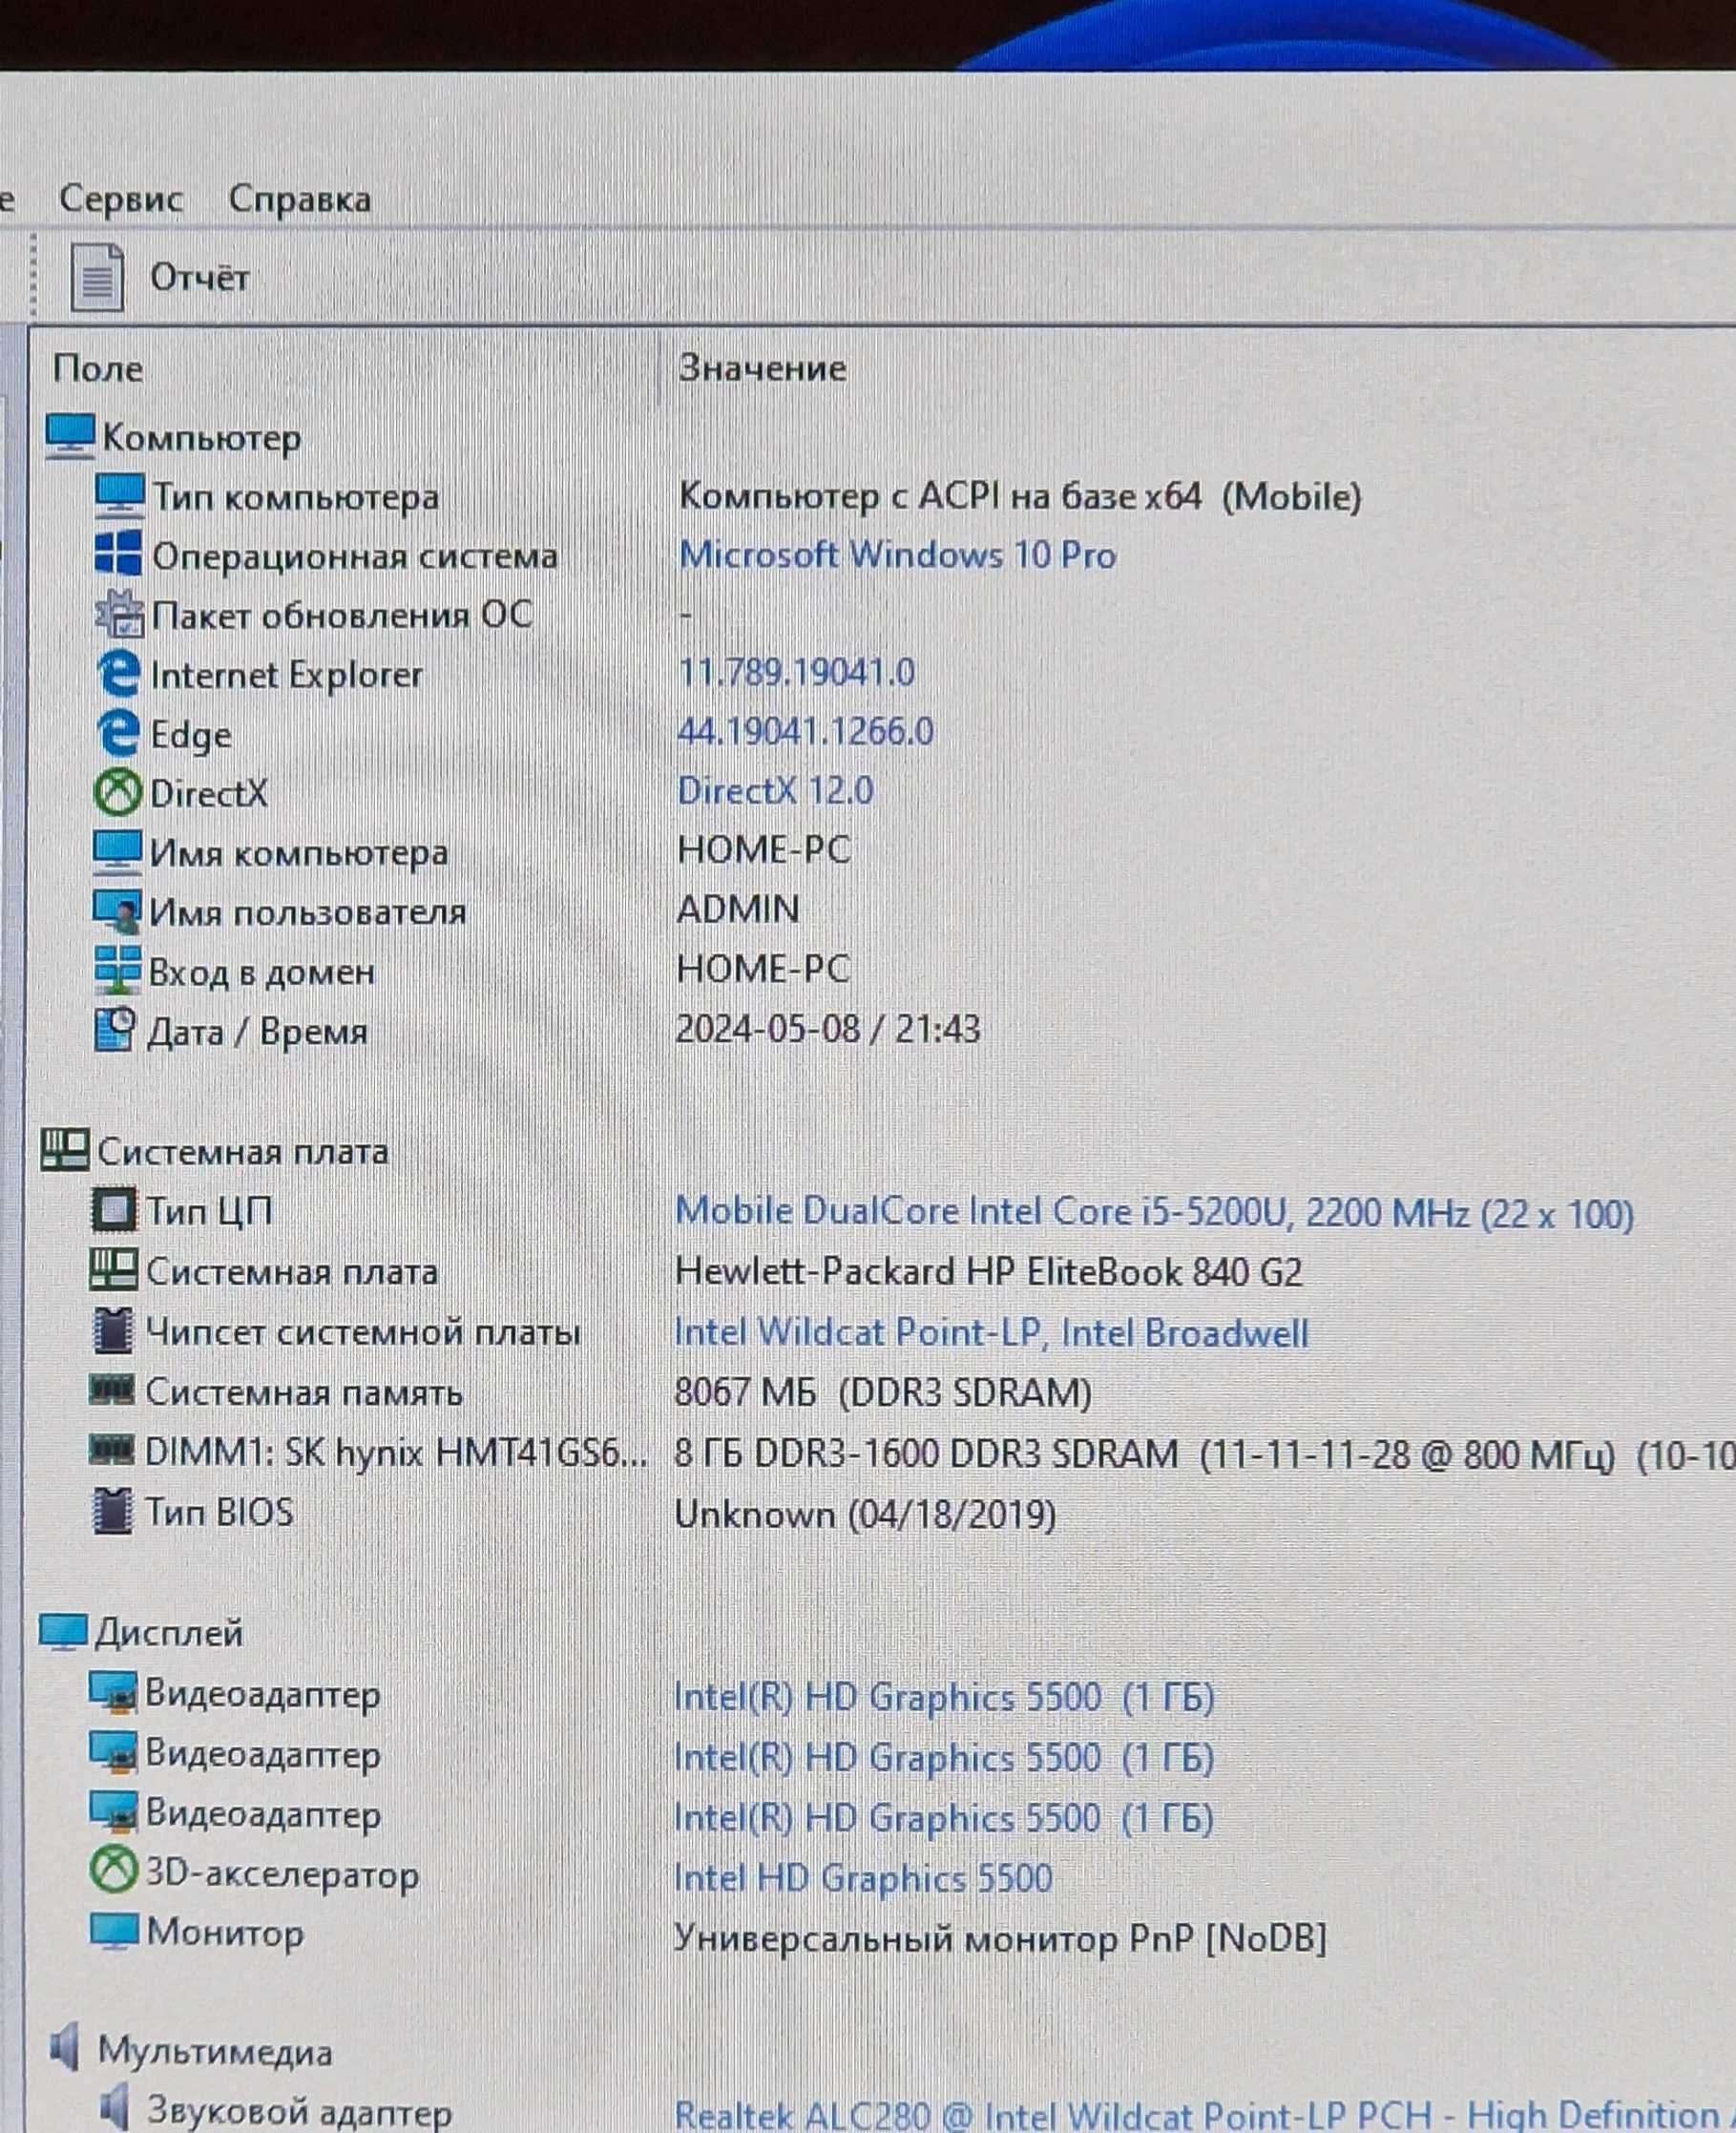The height and width of the screenshot is (2133, 1736).
Task: Select the 8067 МБ (DDR3 SDRAM) value
Action: (883, 1393)
